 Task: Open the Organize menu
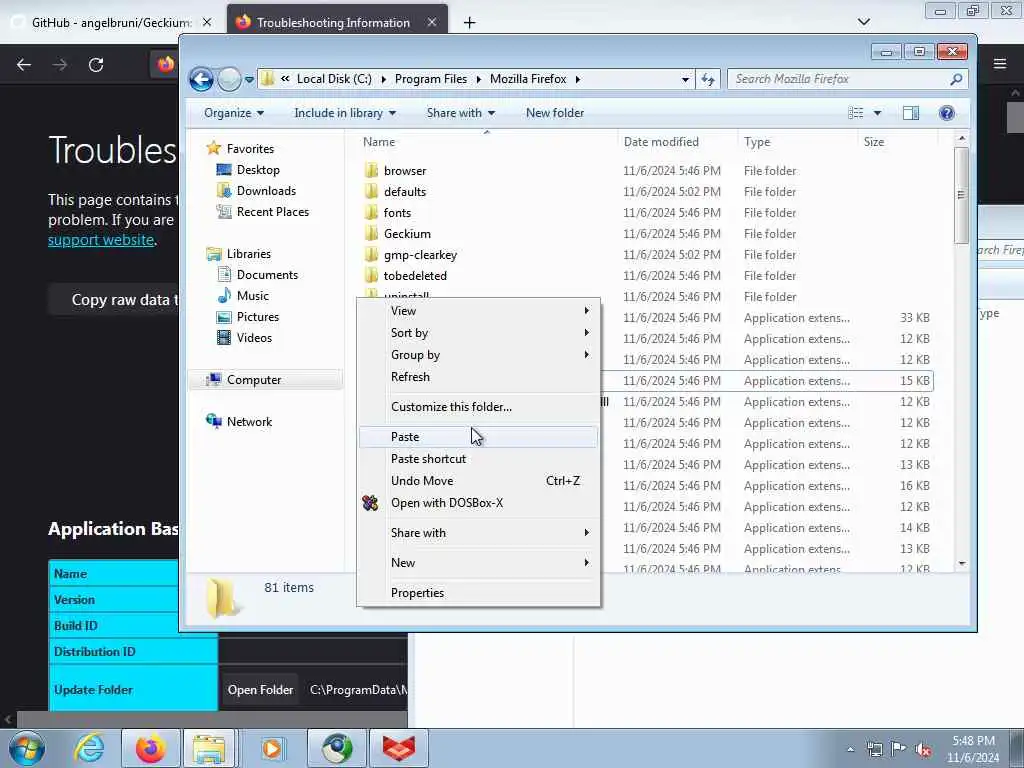click(x=234, y=113)
